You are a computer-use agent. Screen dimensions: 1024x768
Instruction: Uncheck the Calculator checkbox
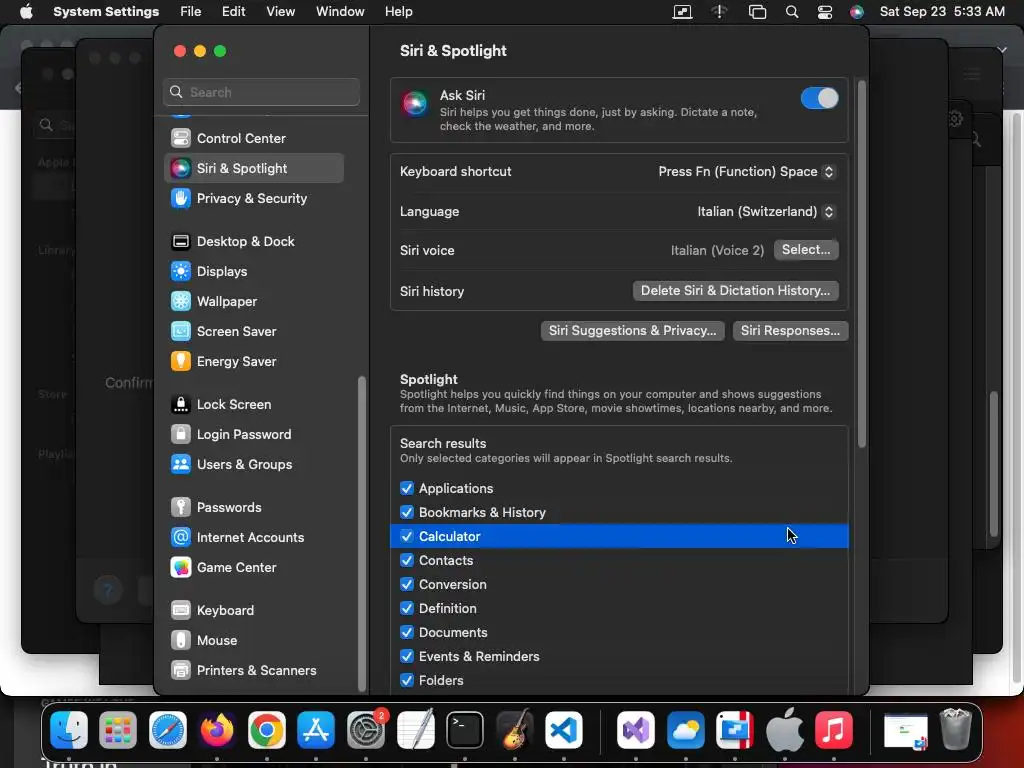(407, 536)
